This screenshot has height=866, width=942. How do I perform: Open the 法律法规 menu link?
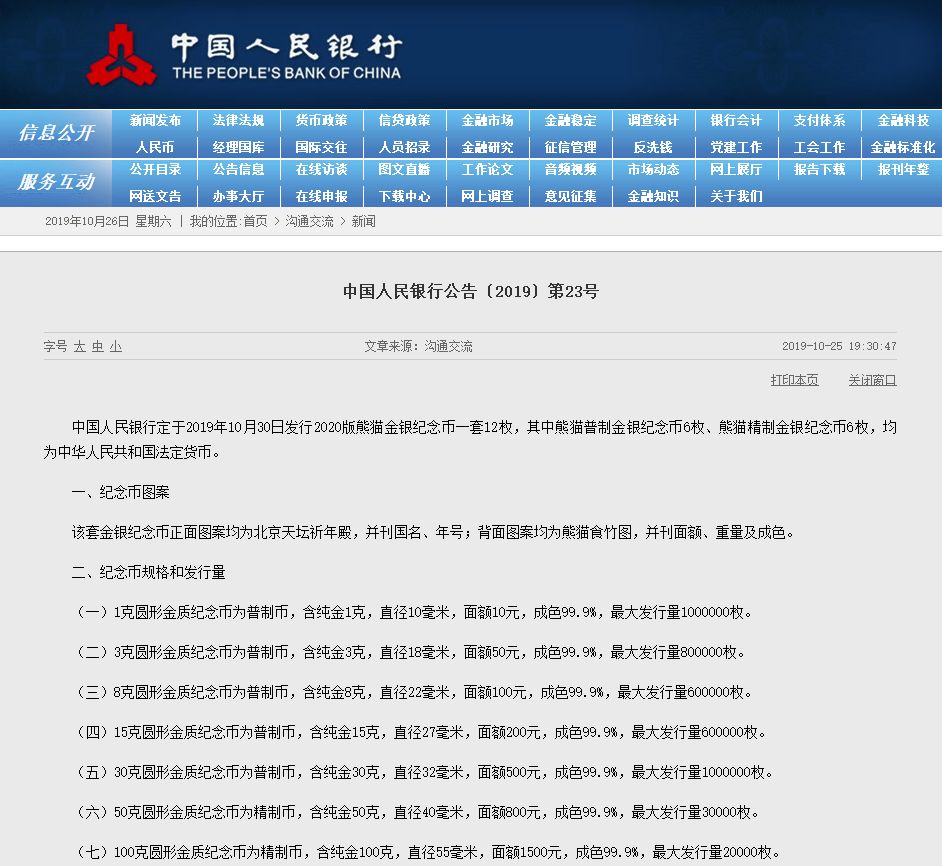tap(238, 121)
